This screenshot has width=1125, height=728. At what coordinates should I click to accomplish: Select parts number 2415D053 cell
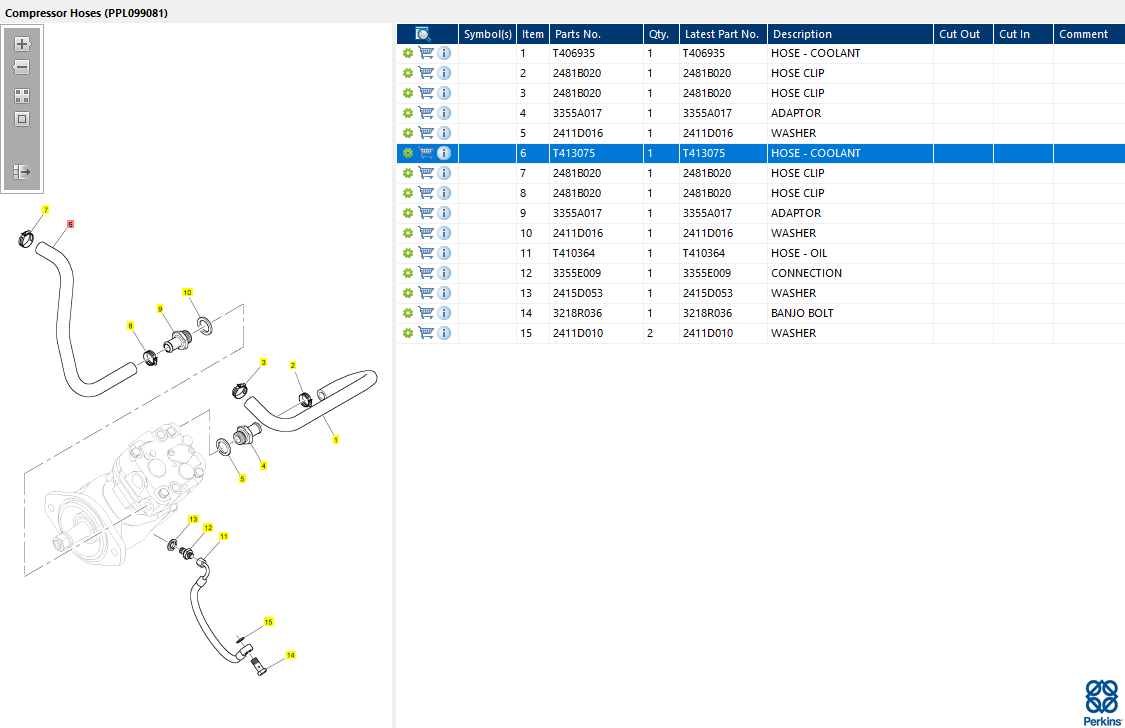click(x=596, y=293)
